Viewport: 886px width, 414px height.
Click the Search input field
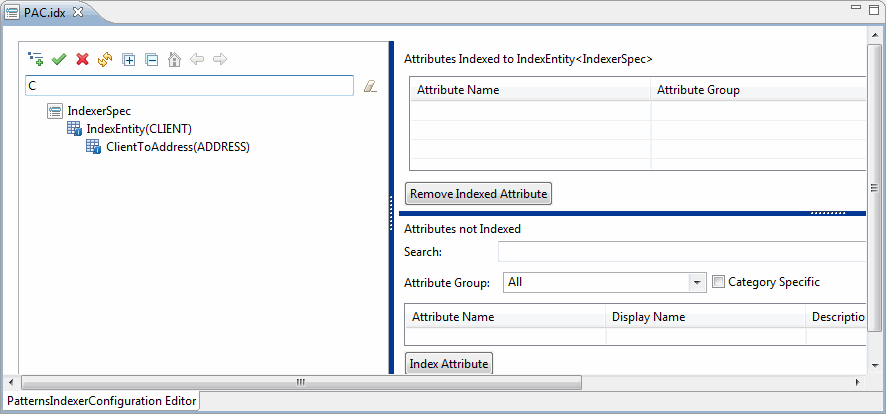[681, 252]
